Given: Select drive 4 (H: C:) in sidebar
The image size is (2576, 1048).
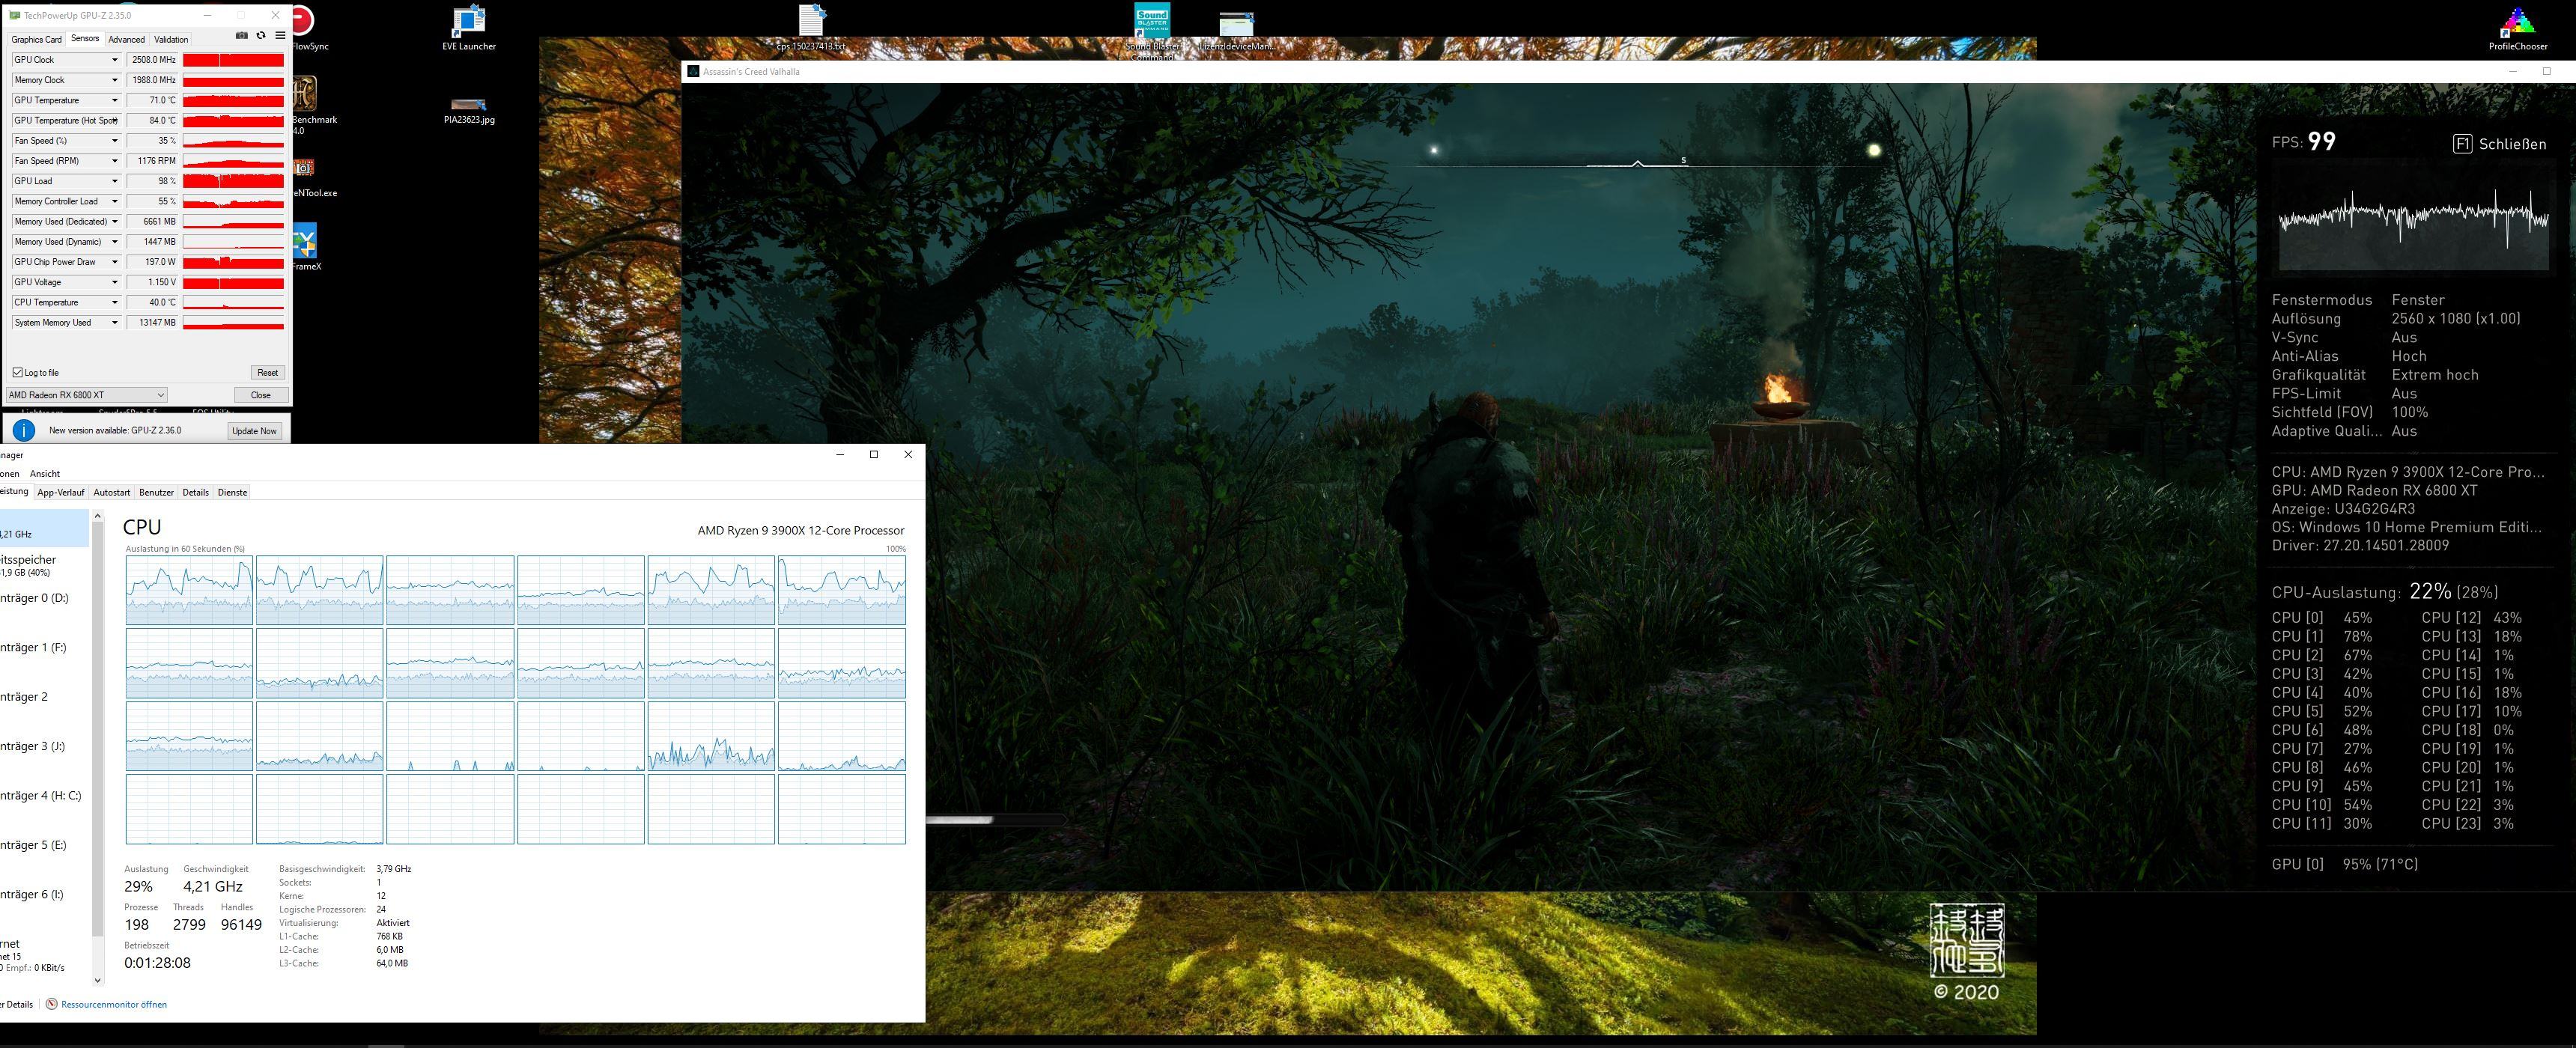Looking at the screenshot, I should tap(41, 795).
